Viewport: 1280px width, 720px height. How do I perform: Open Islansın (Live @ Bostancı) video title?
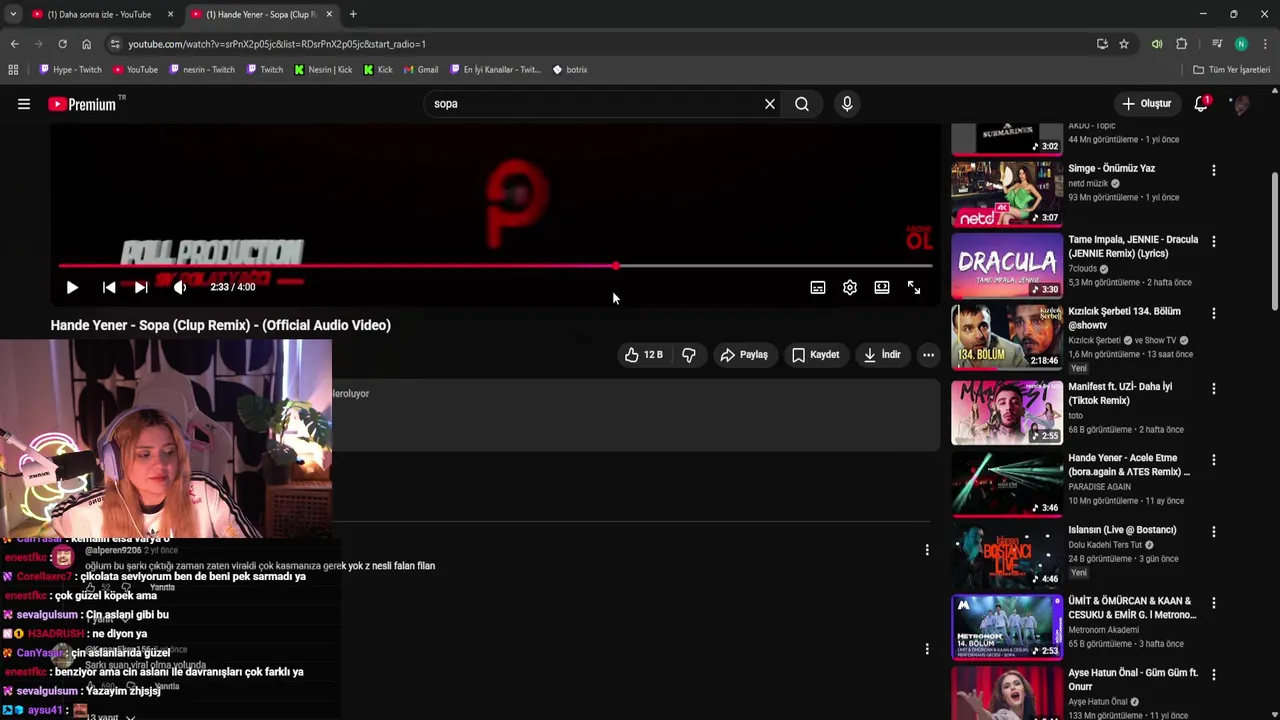pyautogui.click(x=1122, y=530)
